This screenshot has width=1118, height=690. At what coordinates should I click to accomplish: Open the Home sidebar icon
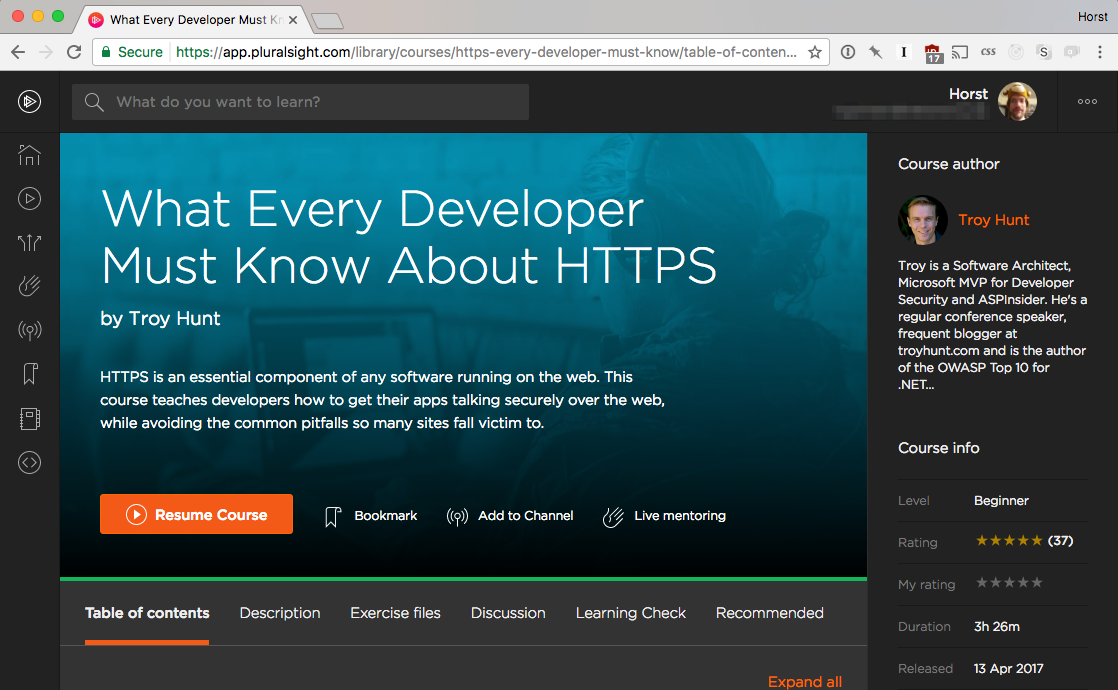(x=29, y=155)
